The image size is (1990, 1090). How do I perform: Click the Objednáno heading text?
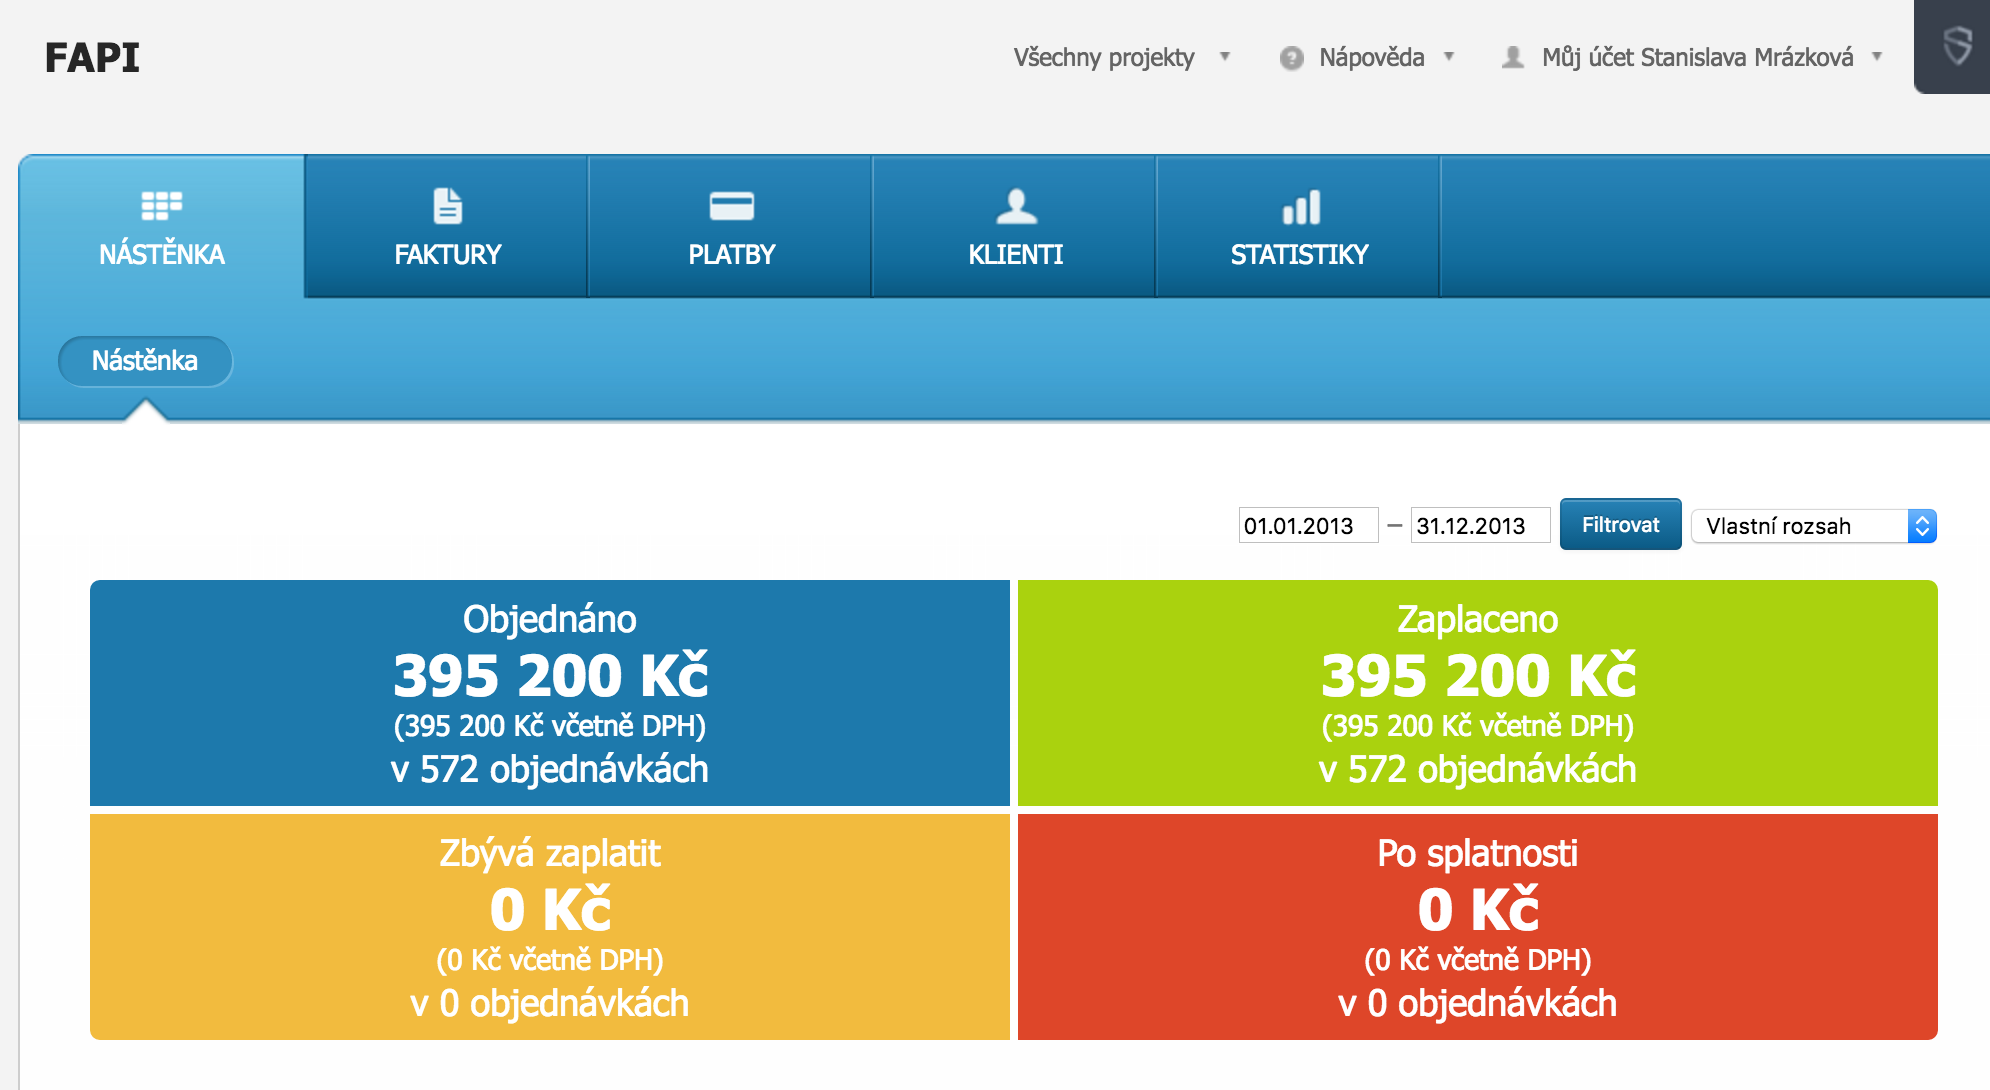(x=550, y=620)
